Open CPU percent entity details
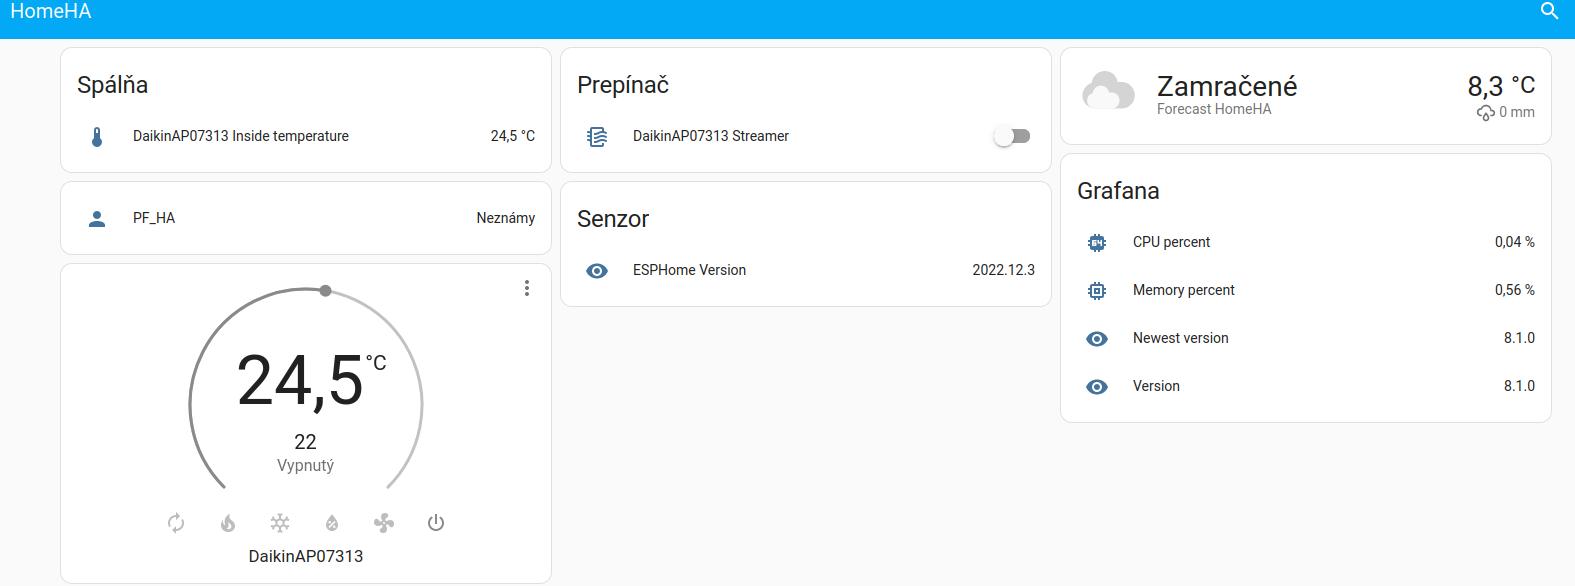The width and height of the screenshot is (1575, 586). (1171, 242)
